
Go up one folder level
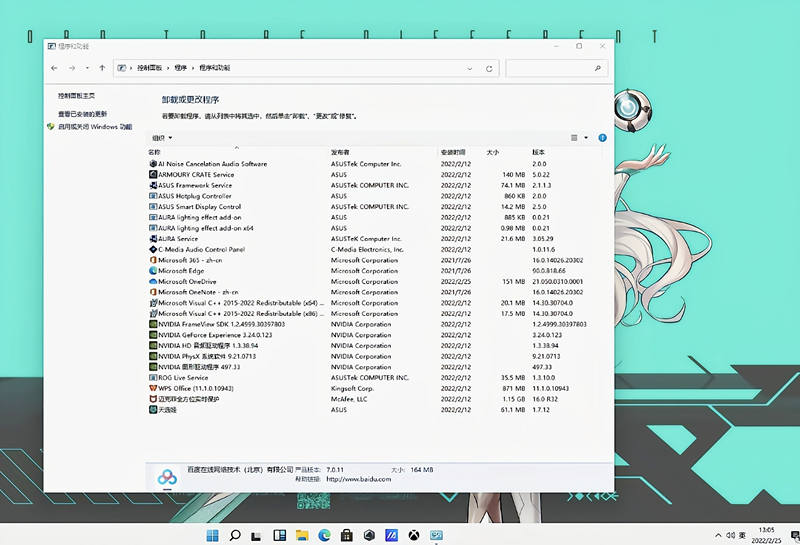point(102,68)
